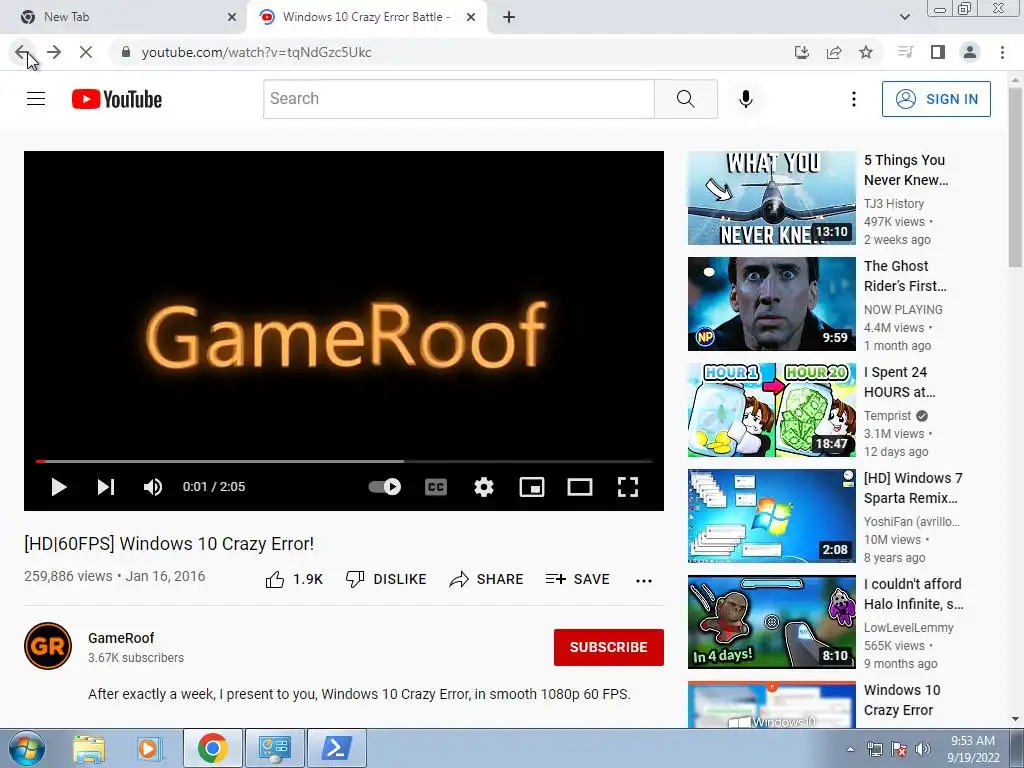Open PowerShell from the taskbar

(x=336, y=748)
